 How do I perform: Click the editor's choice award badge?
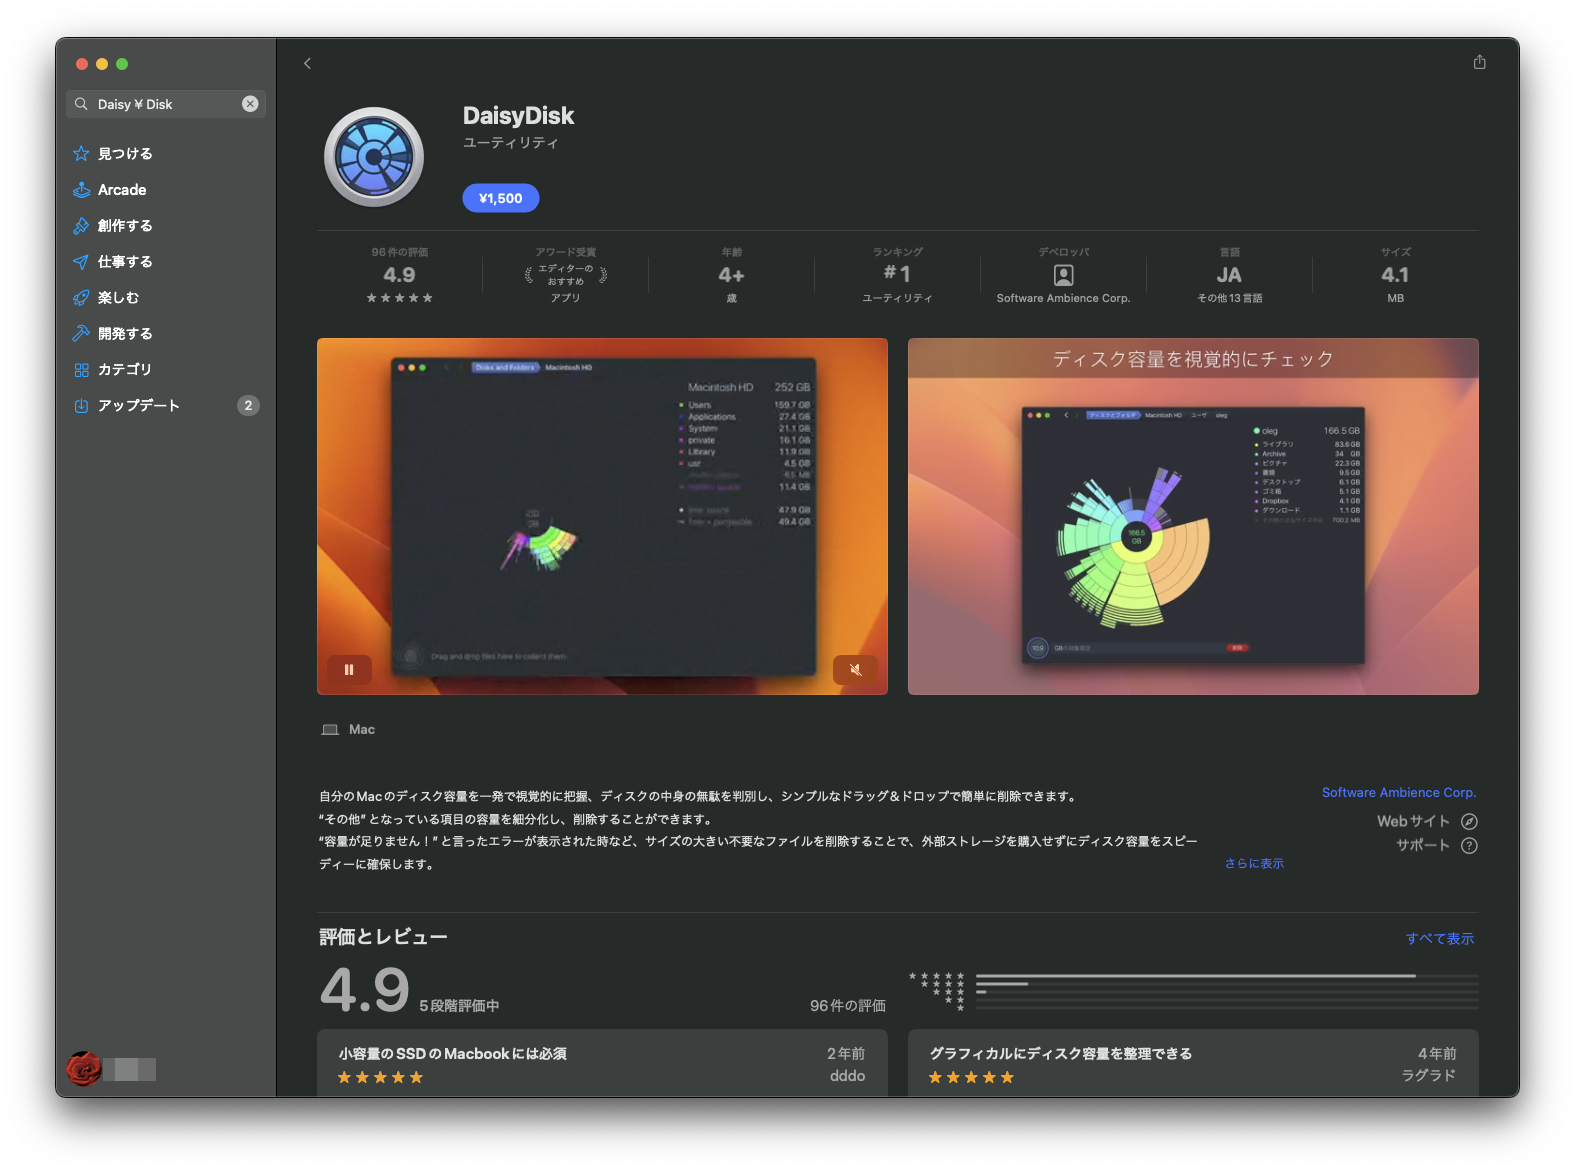566,274
